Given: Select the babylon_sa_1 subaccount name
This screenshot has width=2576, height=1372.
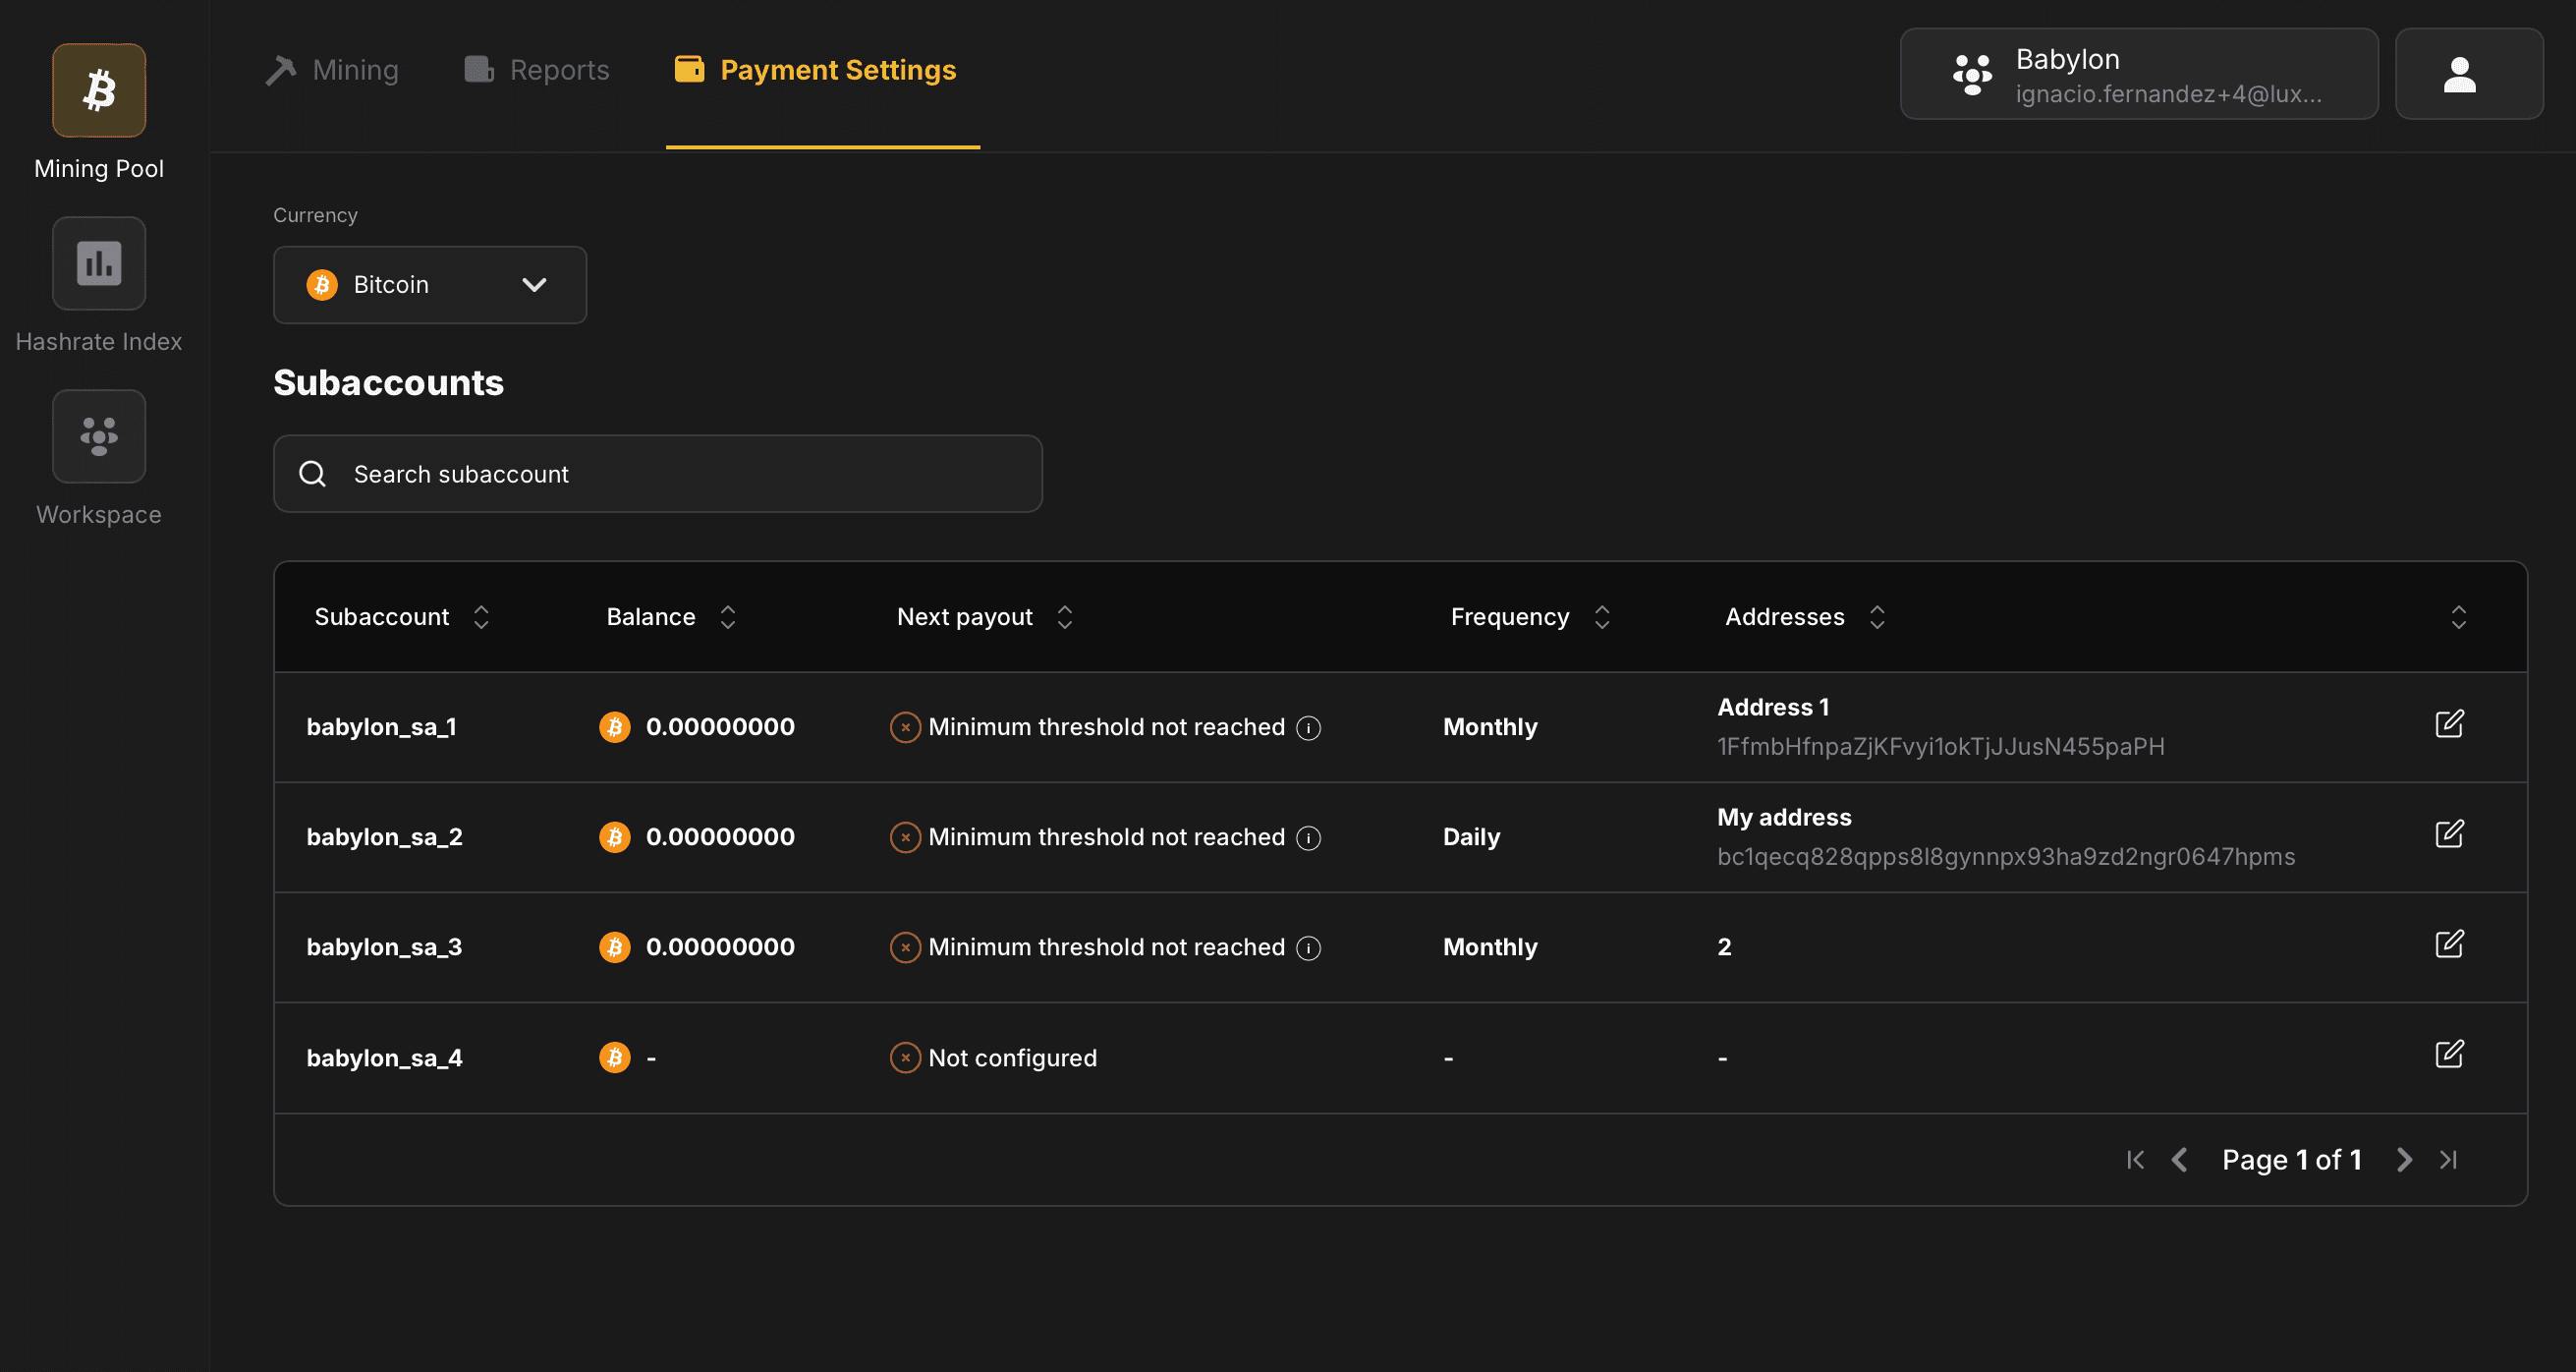Looking at the screenshot, I should click(381, 727).
